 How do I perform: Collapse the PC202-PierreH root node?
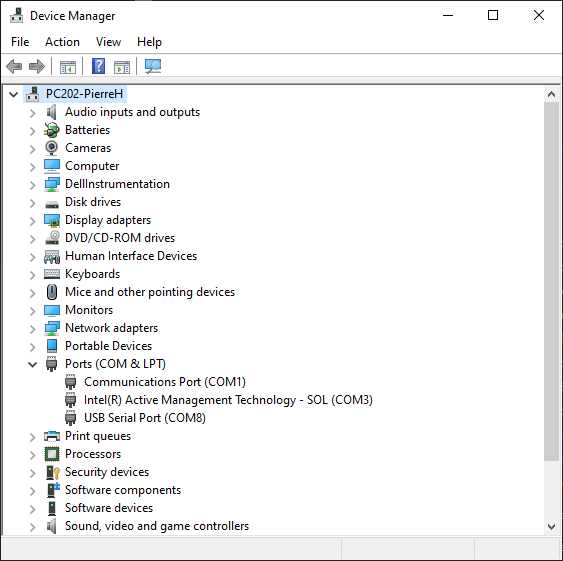(x=14, y=94)
